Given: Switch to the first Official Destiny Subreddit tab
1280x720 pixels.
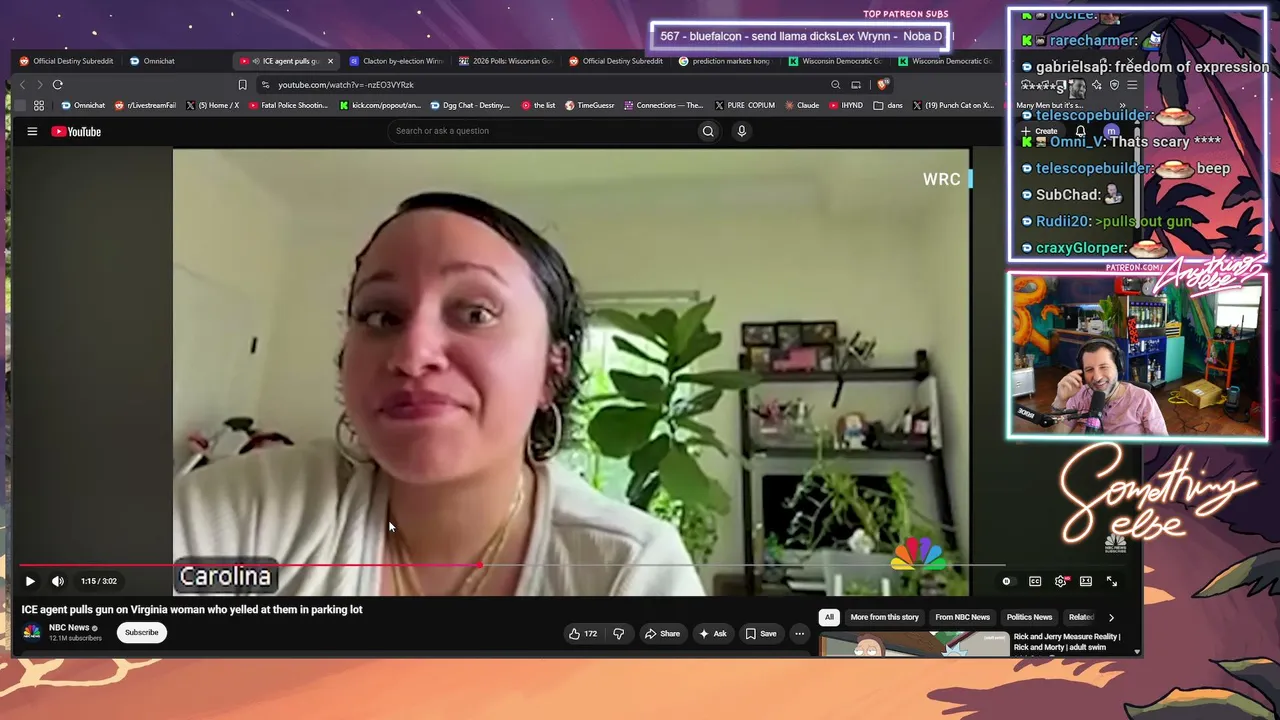Looking at the screenshot, I should point(68,61).
